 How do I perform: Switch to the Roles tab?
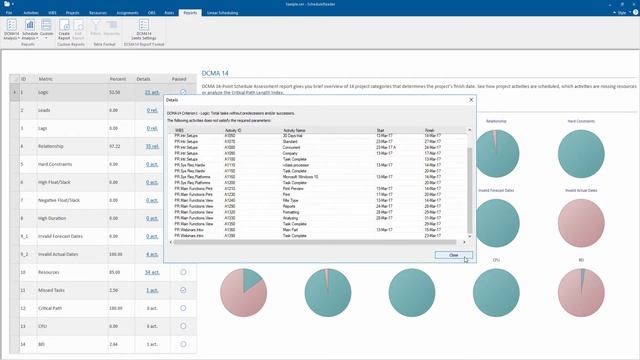click(169, 13)
